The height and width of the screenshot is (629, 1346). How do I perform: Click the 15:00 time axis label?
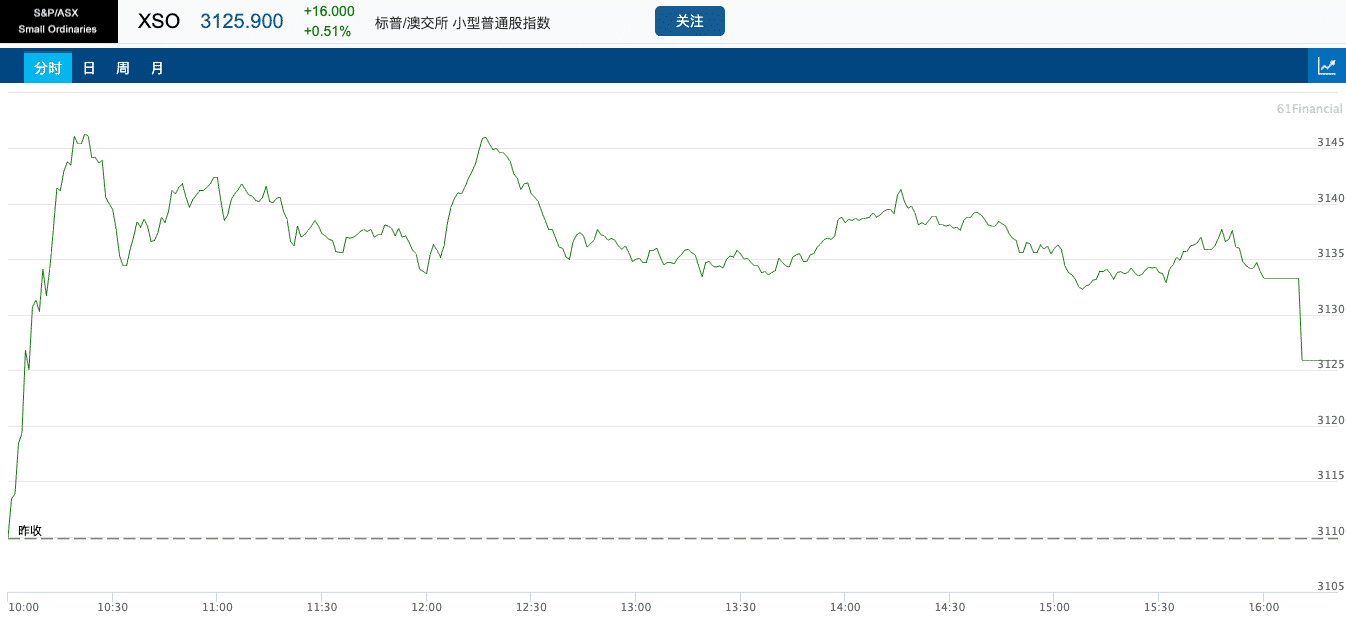(1054, 607)
